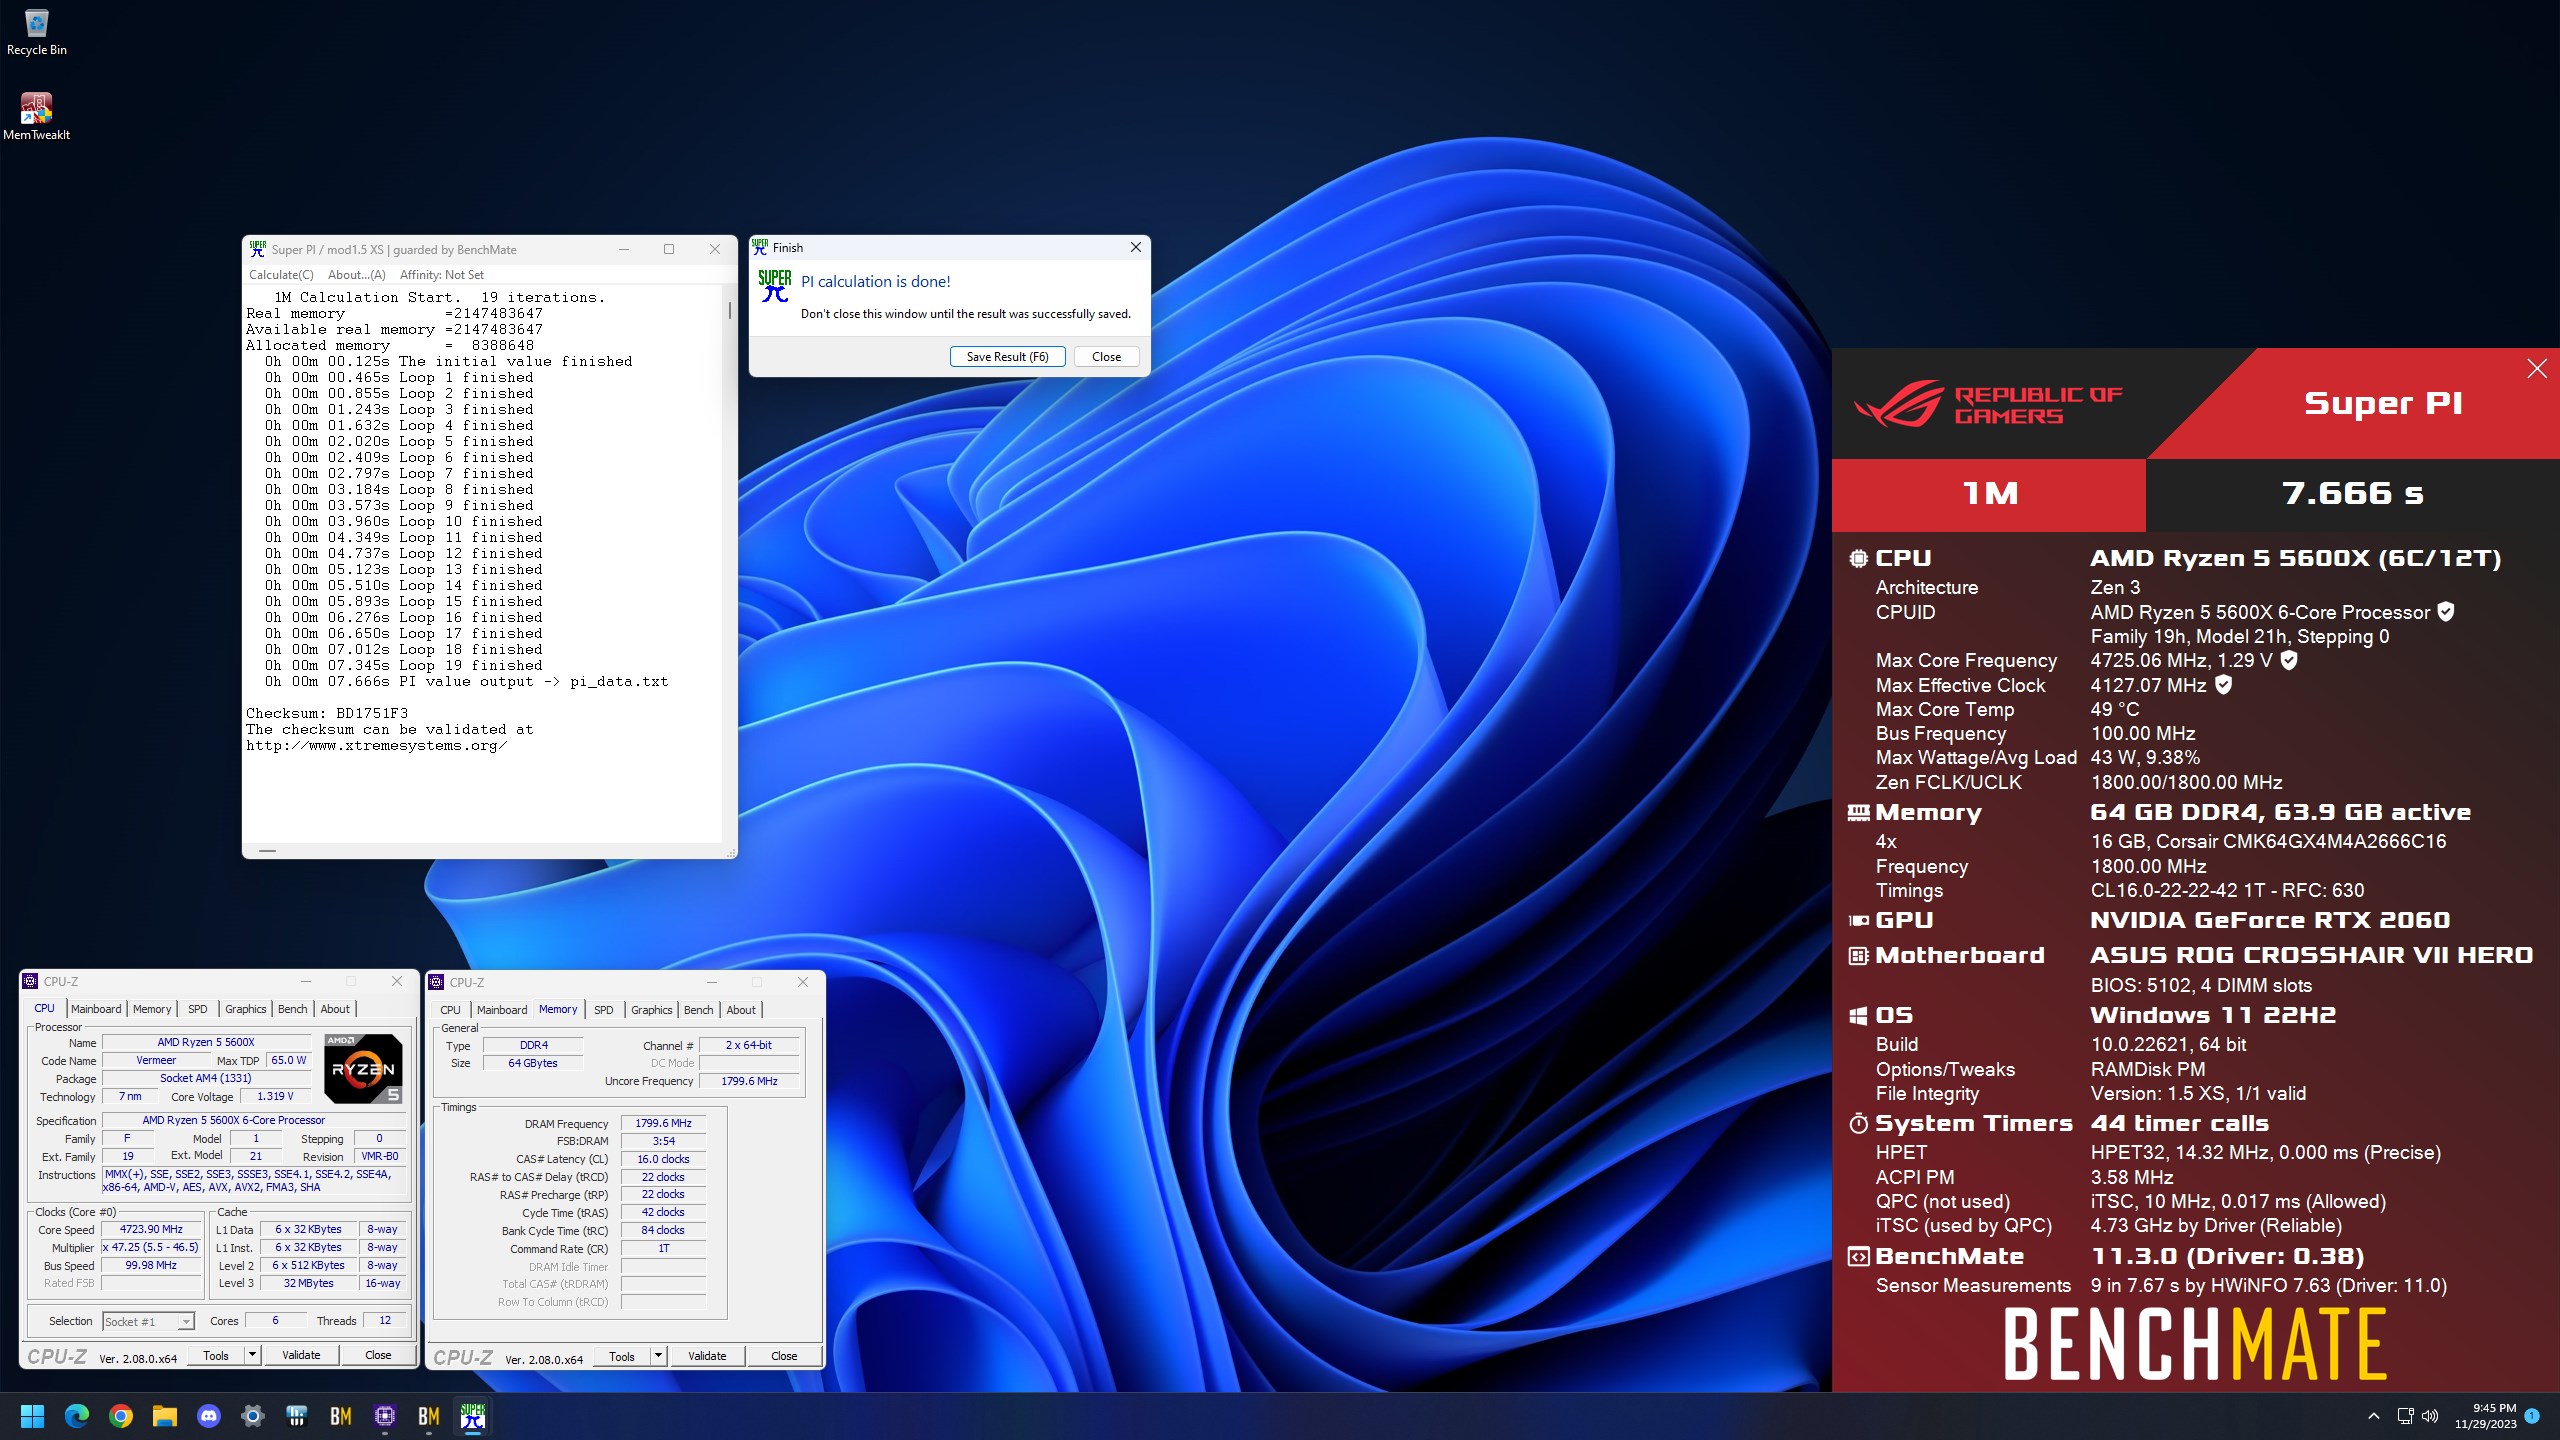Dismiss the Finish dialog with X

click(1135, 248)
